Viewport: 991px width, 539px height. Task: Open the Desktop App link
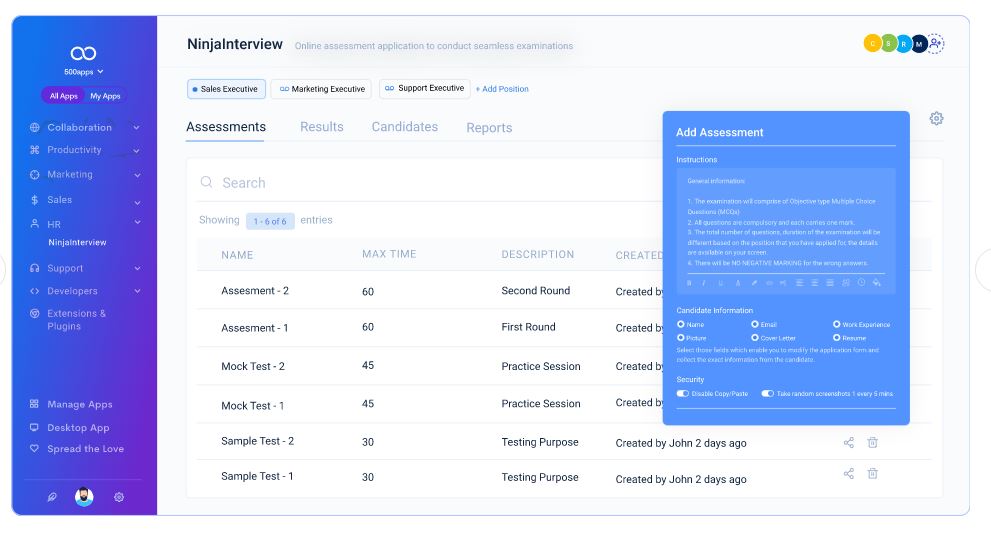click(78, 428)
